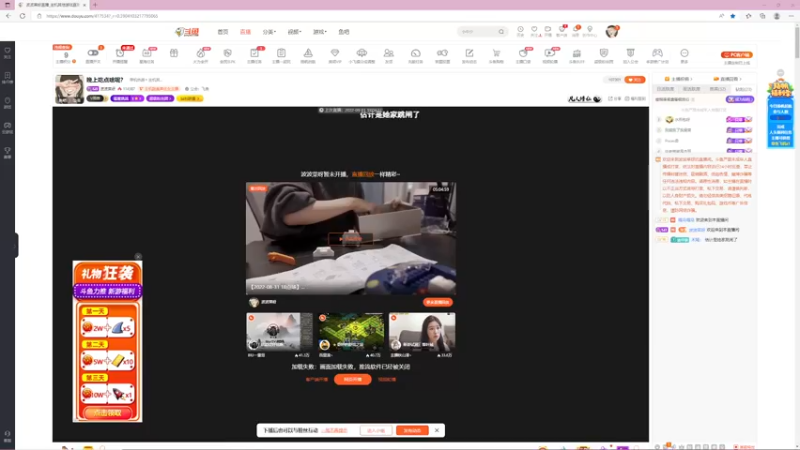Click the first purple badge under title
The width and height of the screenshot is (800, 450).
click(127, 98)
